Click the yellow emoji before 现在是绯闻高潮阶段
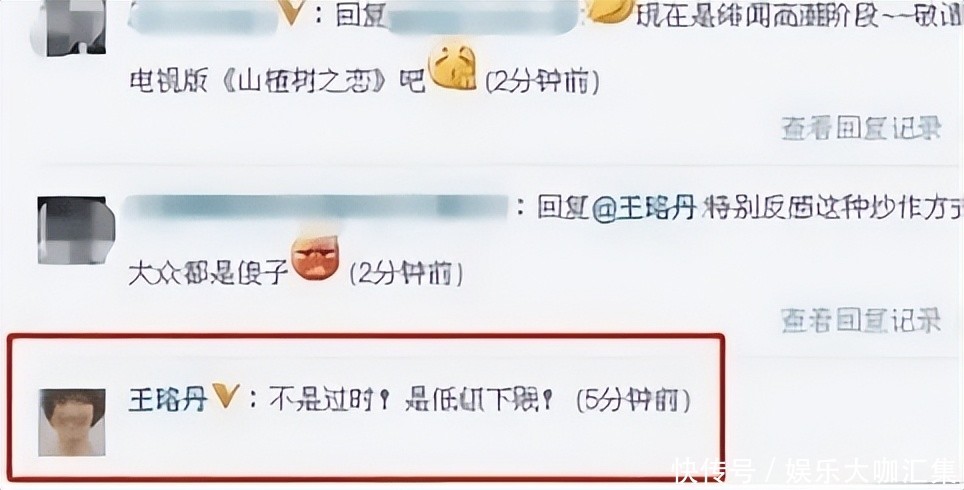The image size is (964, 490). 610,10
